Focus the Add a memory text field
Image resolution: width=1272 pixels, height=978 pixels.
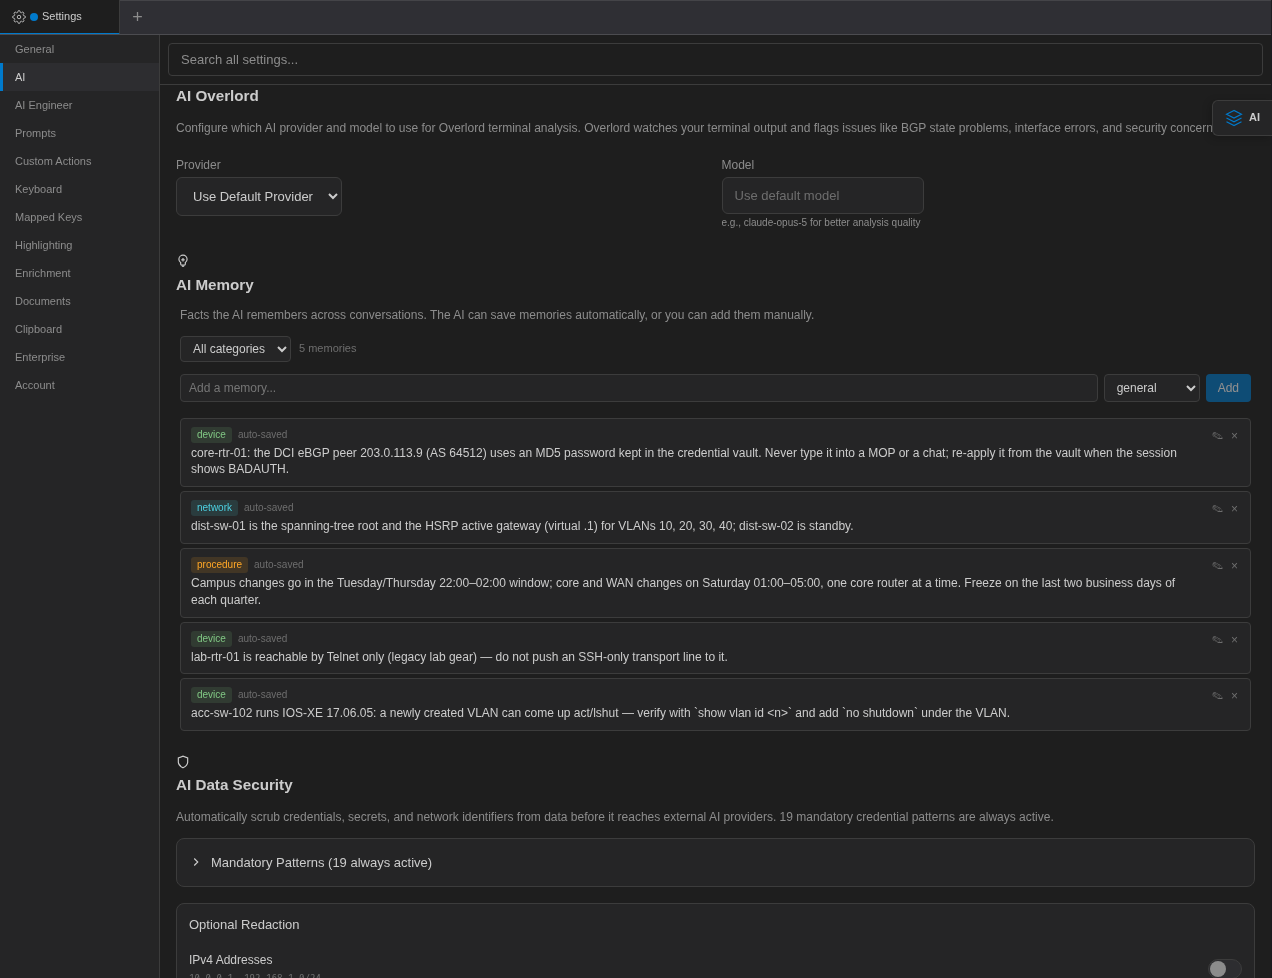pyautogui.click(x=639, y=388)
